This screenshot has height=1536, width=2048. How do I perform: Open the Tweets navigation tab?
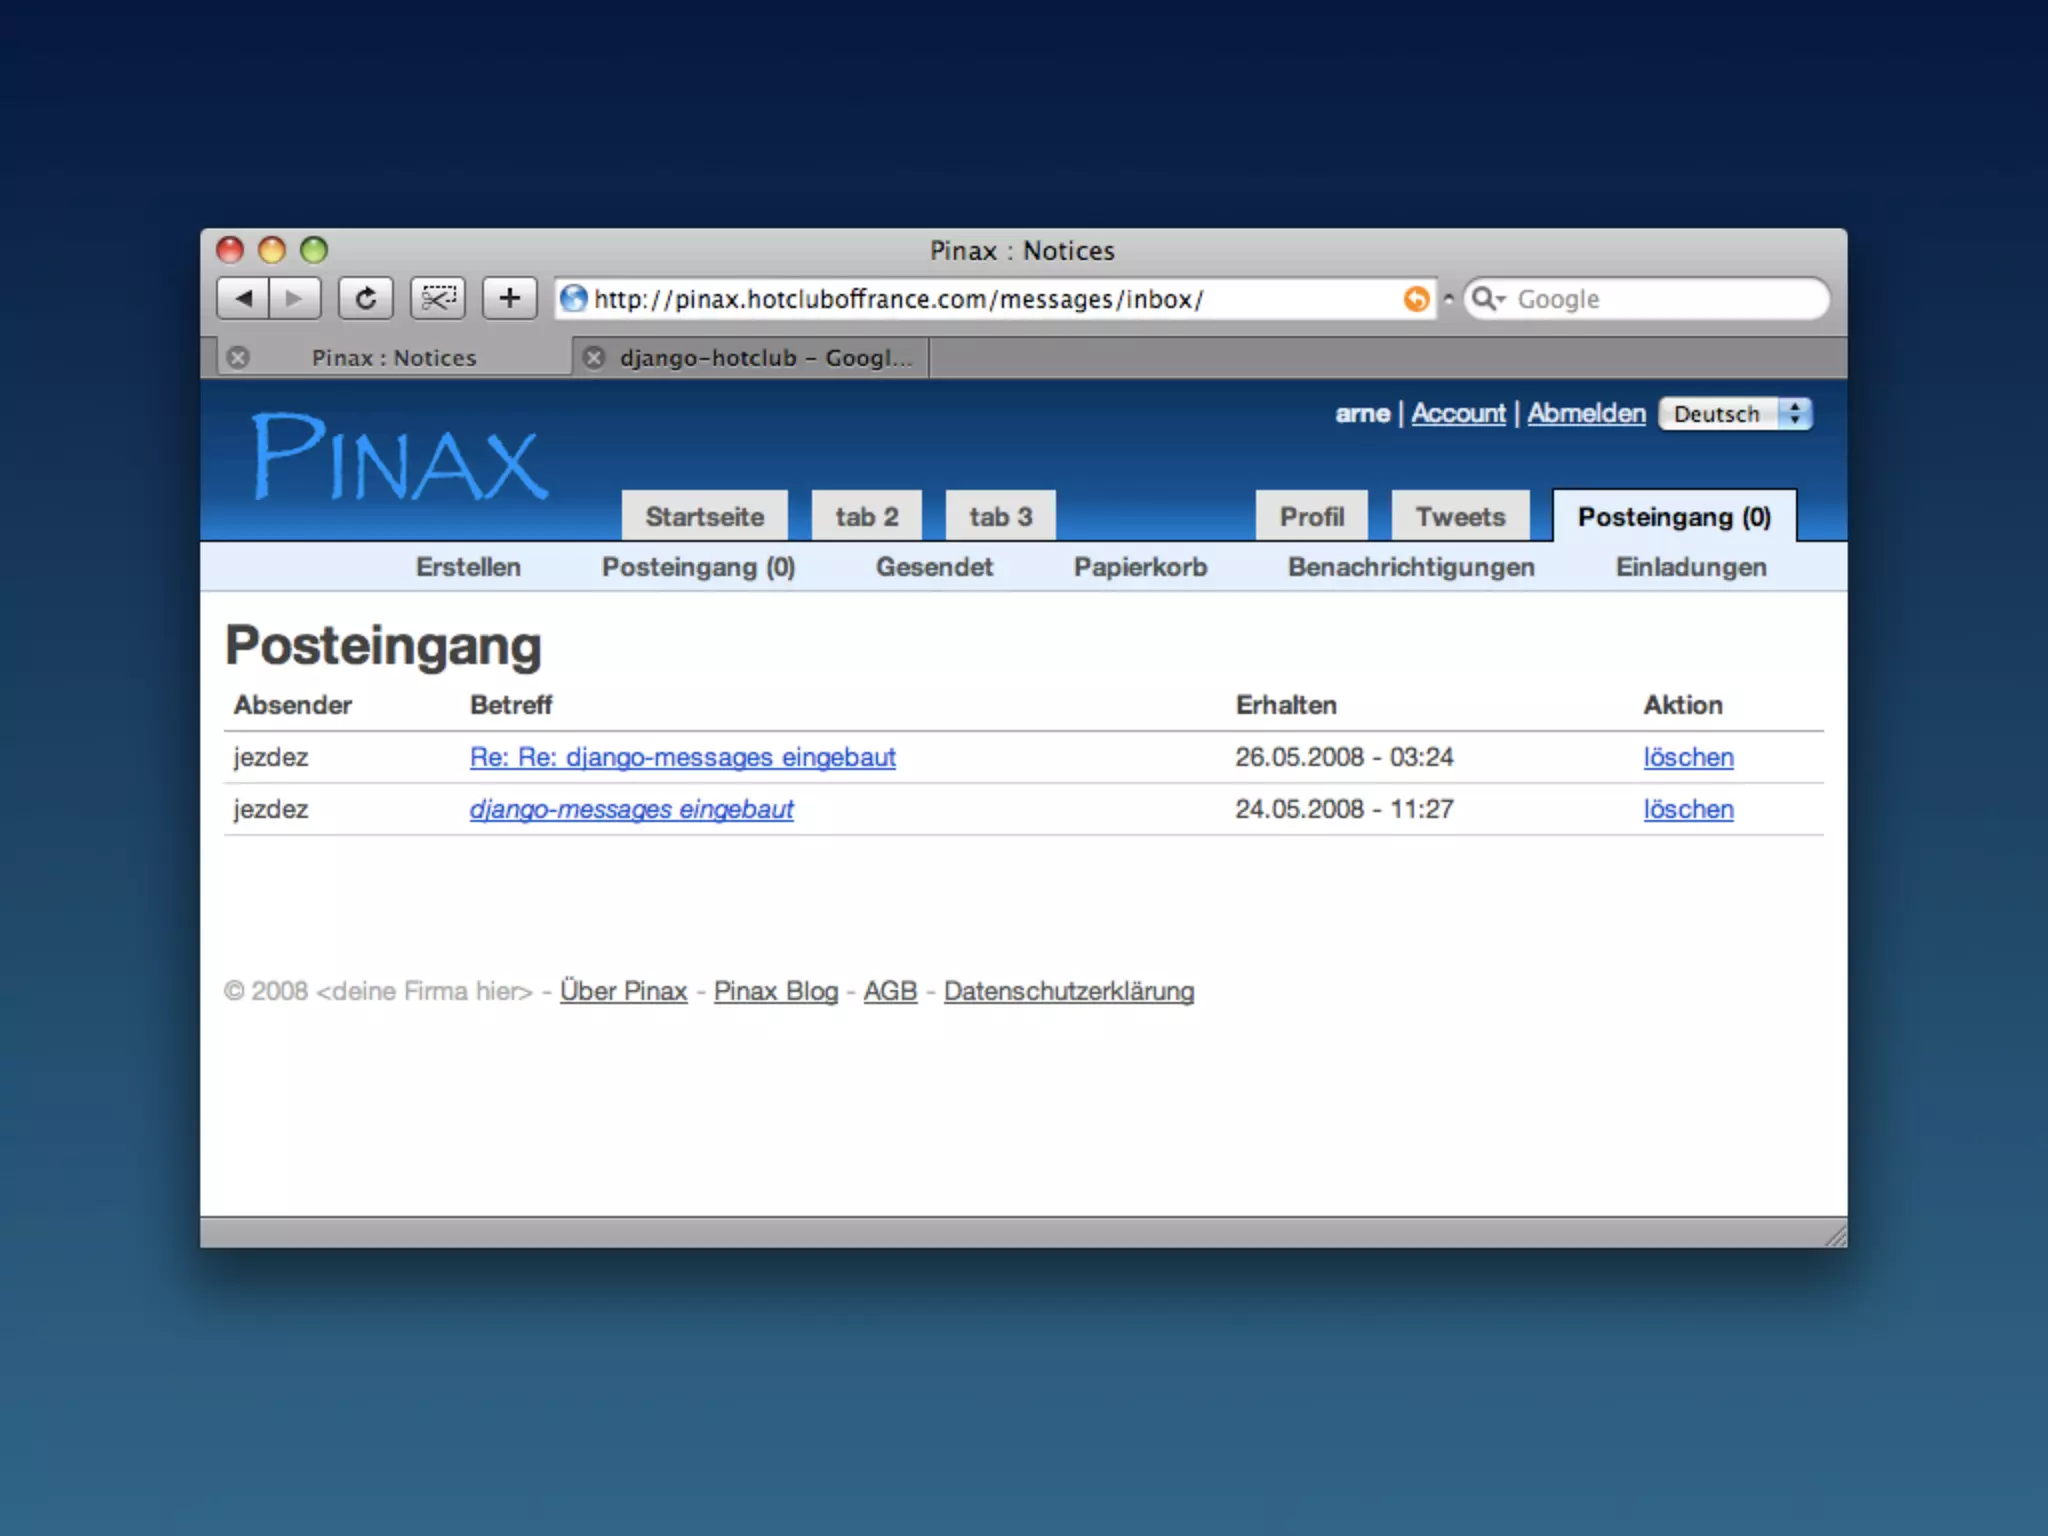(x=1460, y=517)
